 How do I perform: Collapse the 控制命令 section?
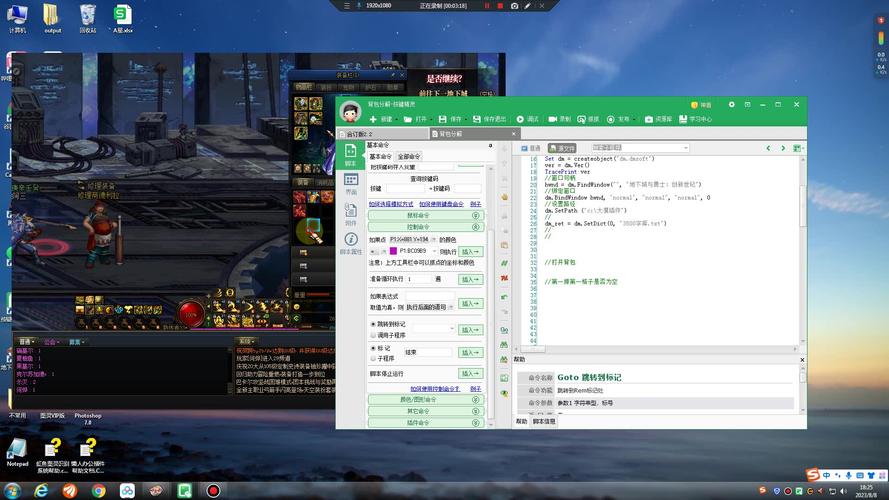[426, 227]
